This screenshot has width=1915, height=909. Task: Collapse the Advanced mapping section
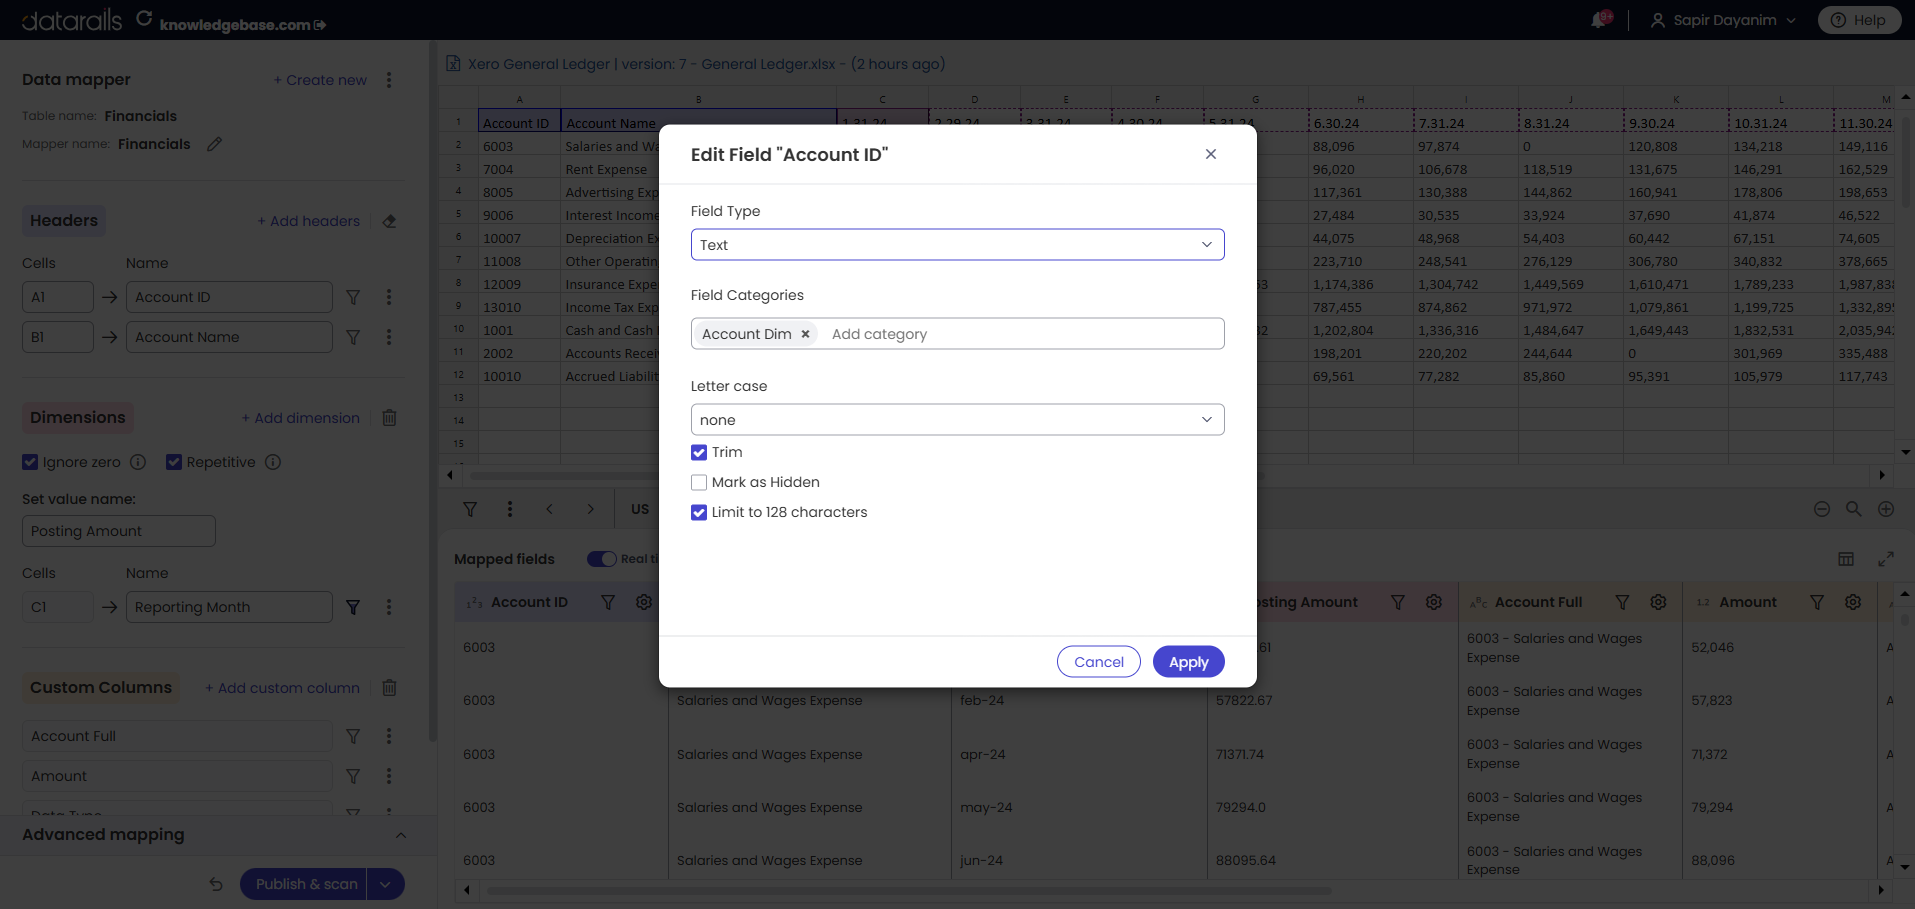[x=401, y=835]
